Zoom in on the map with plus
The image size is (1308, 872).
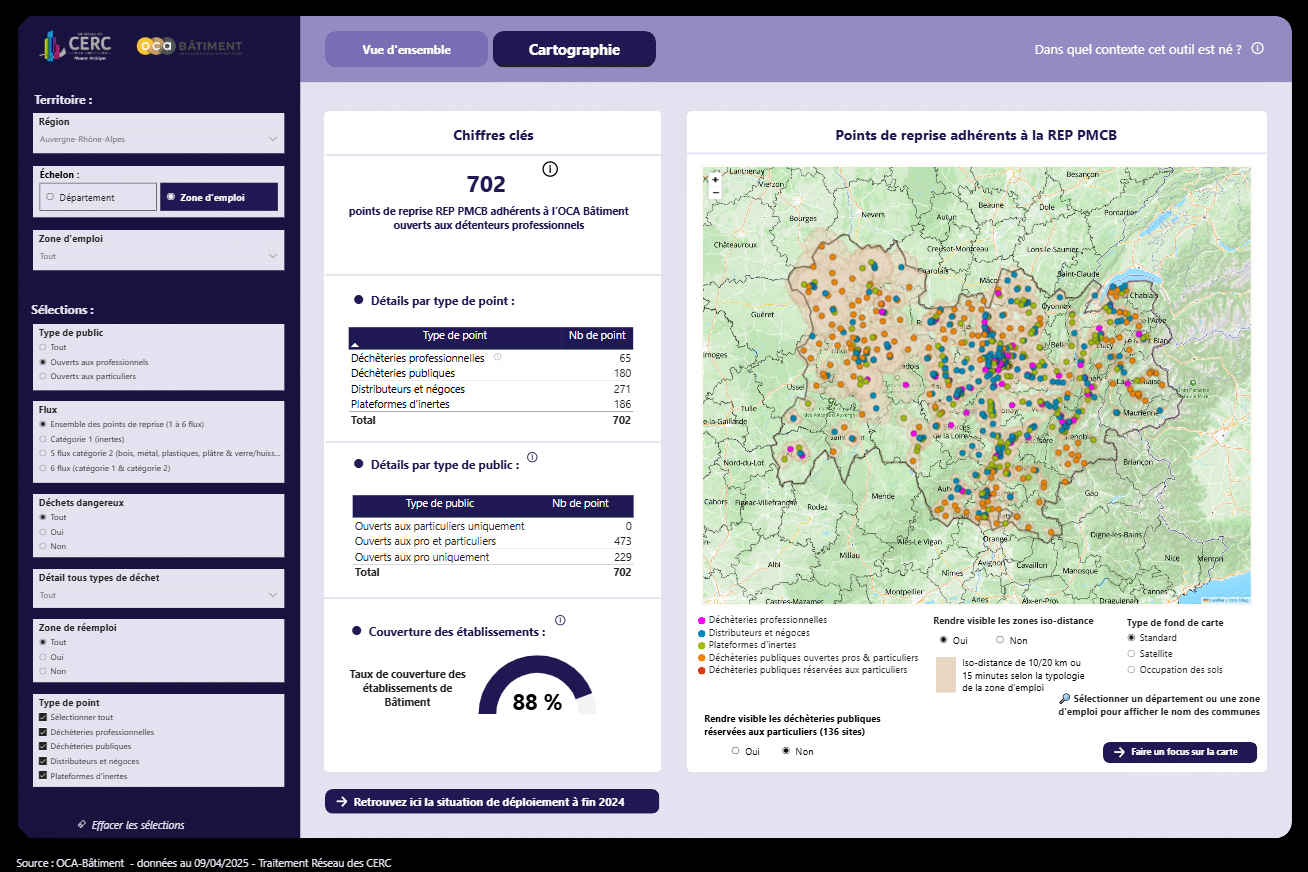(715, 180)
